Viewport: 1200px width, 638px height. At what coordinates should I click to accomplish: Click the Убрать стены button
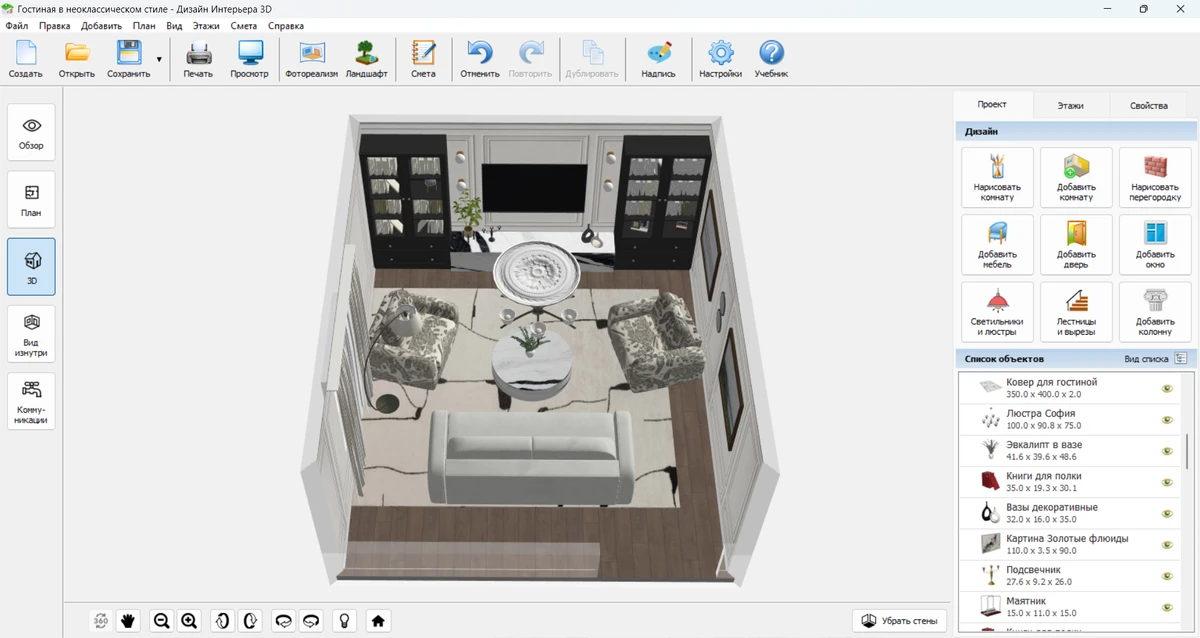pyautogui.click(x=899, y=621)
